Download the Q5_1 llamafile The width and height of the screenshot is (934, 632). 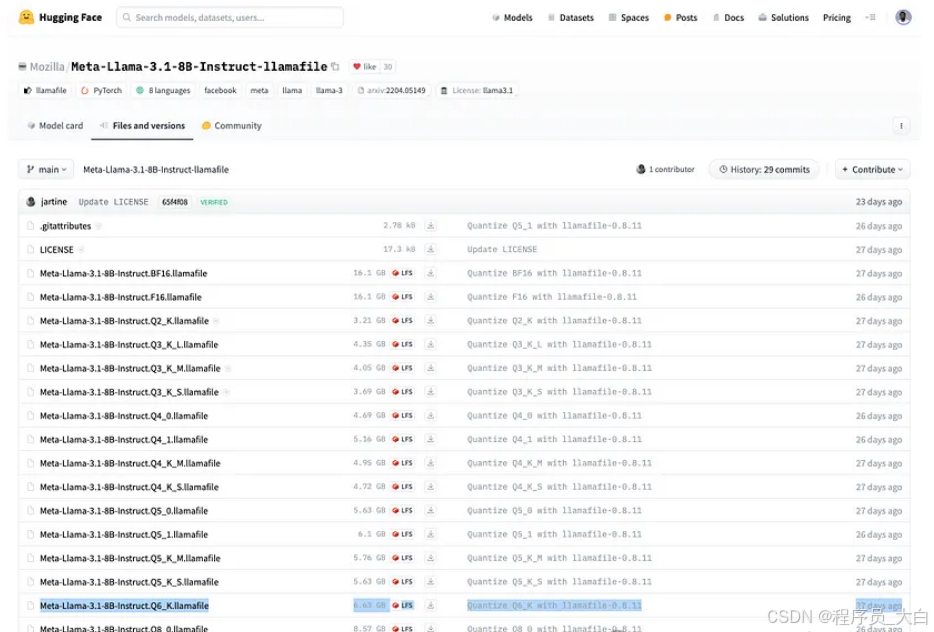coord(430,534)
